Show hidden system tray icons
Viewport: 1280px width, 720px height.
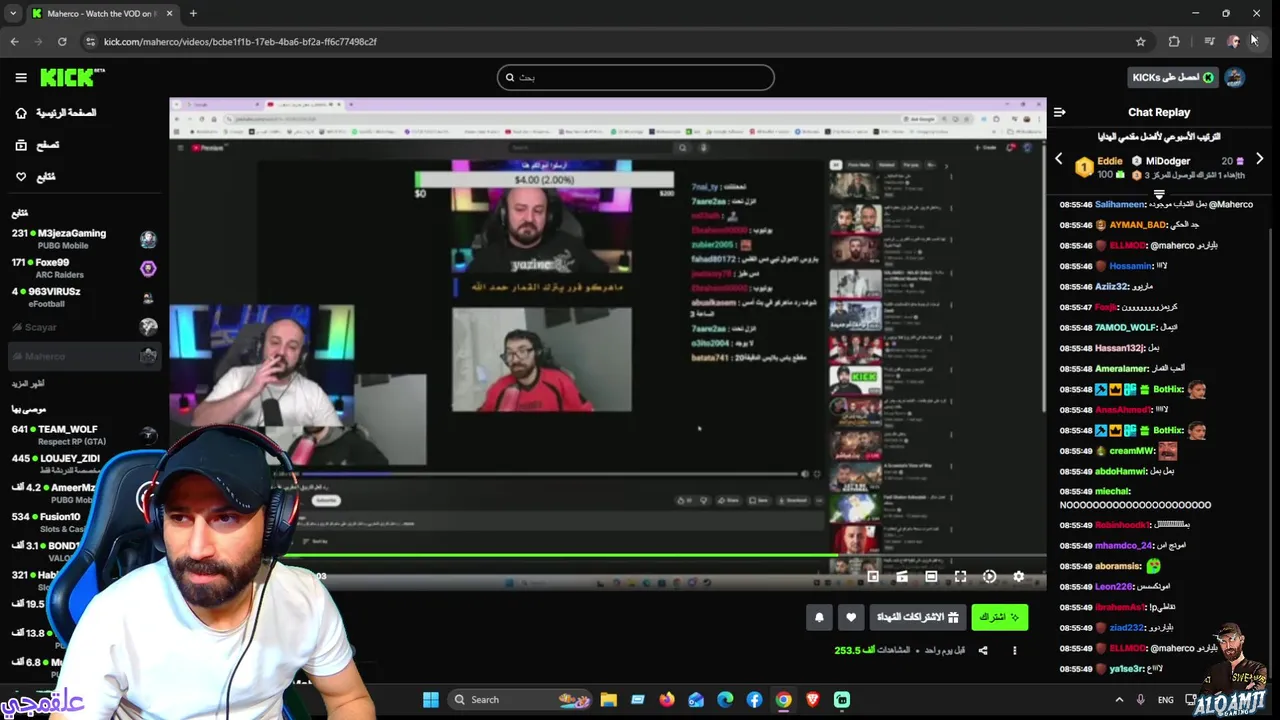(1119, 699)
